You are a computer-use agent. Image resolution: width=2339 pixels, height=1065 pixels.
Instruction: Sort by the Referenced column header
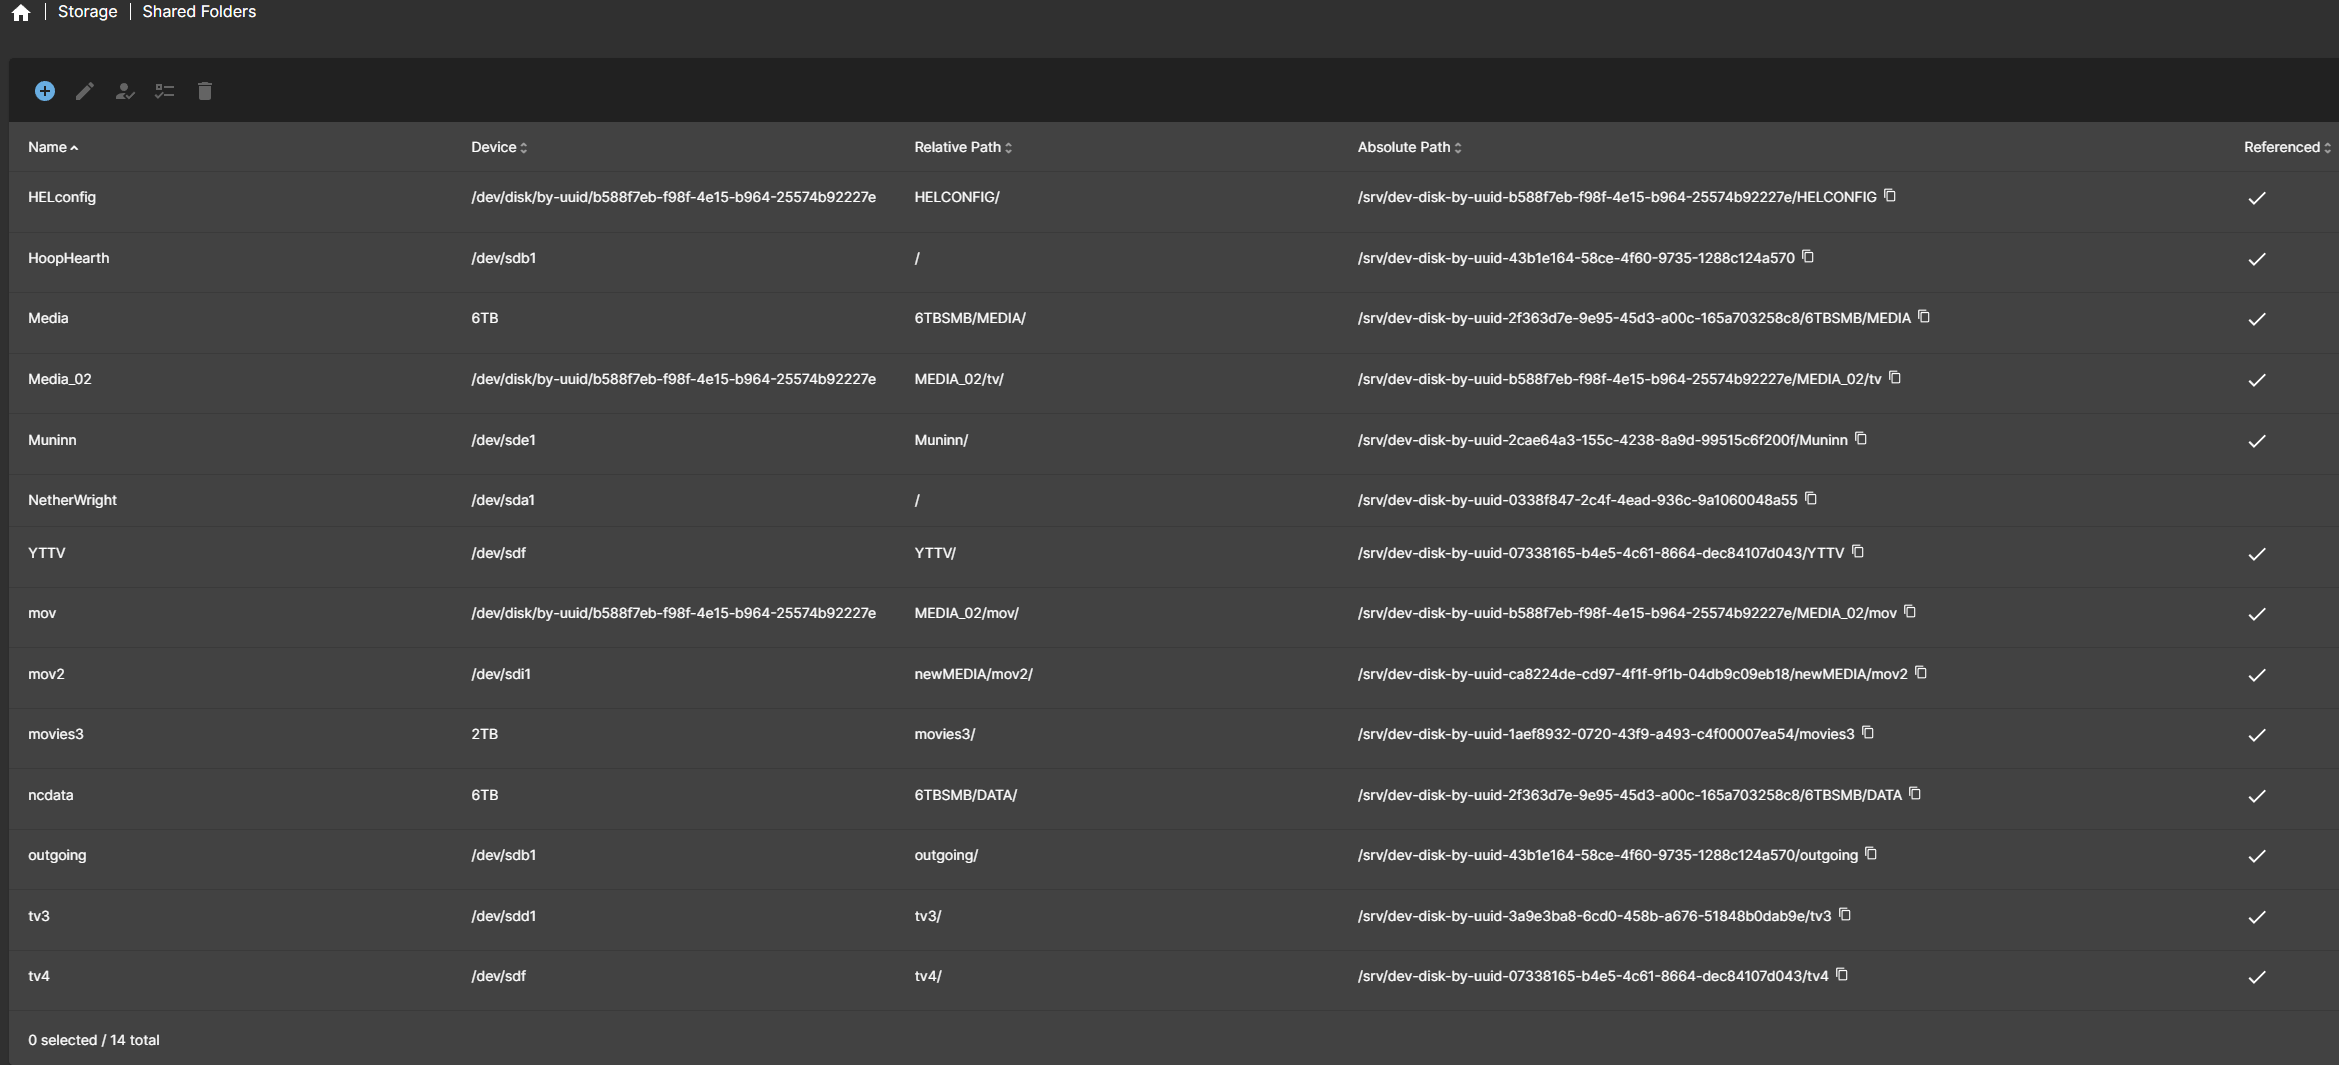[x=2281, y=147]
